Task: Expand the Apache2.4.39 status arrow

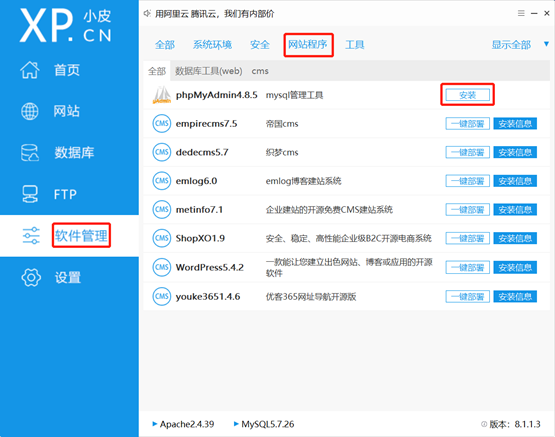Action: pos(154,424)
